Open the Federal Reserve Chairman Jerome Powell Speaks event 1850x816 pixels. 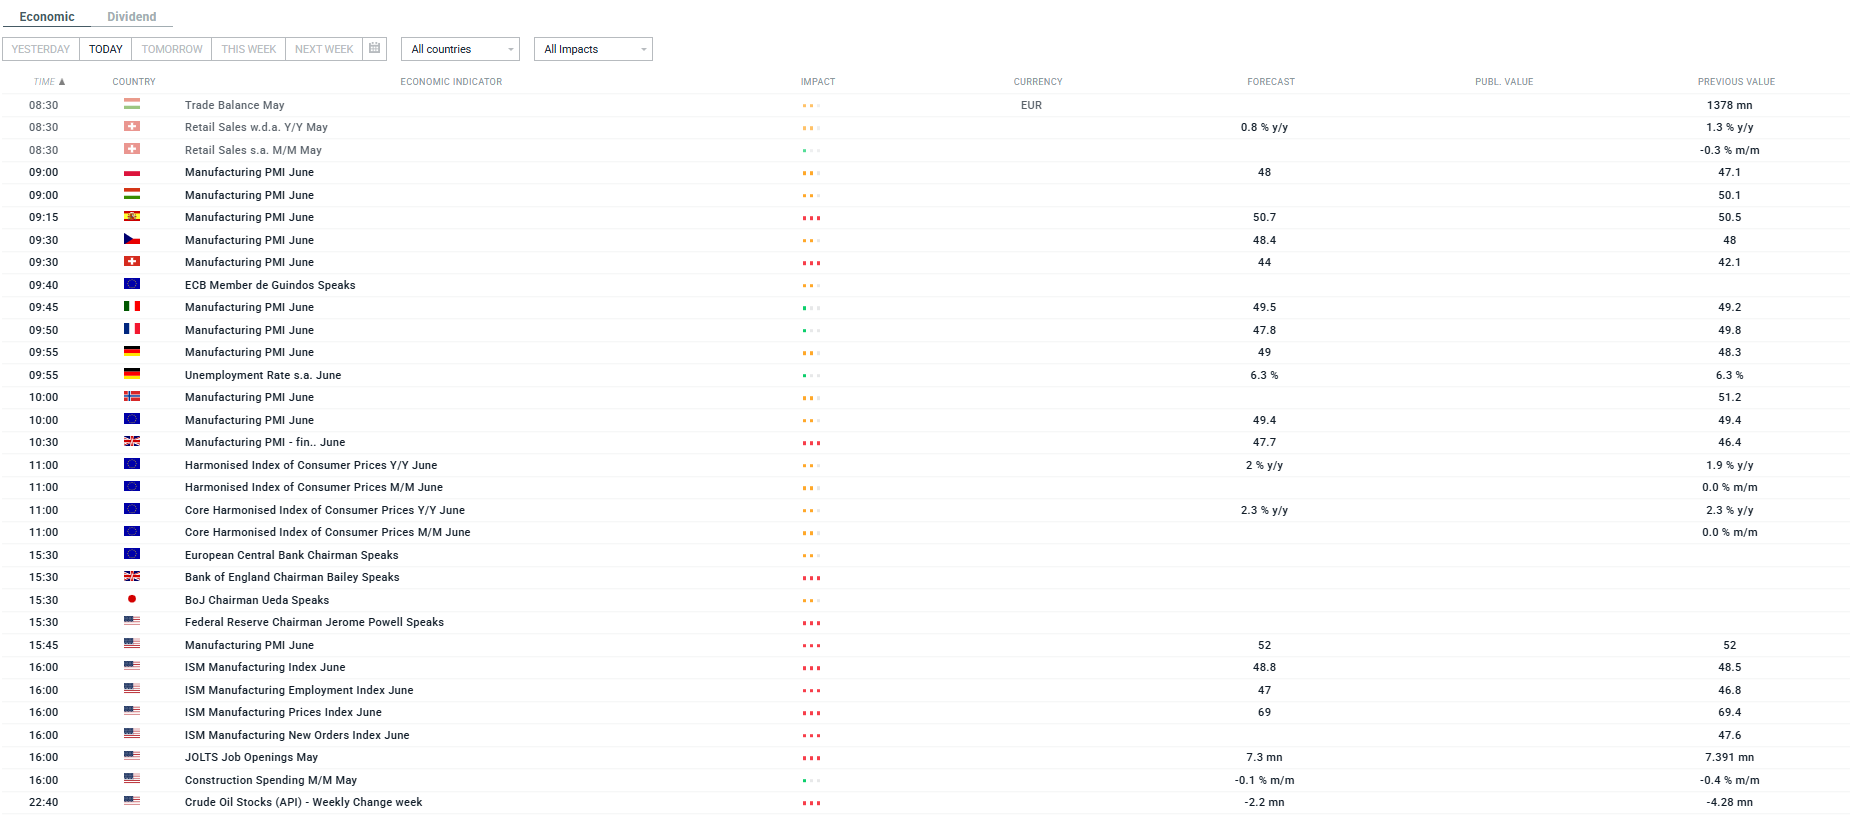pos(314,622)
